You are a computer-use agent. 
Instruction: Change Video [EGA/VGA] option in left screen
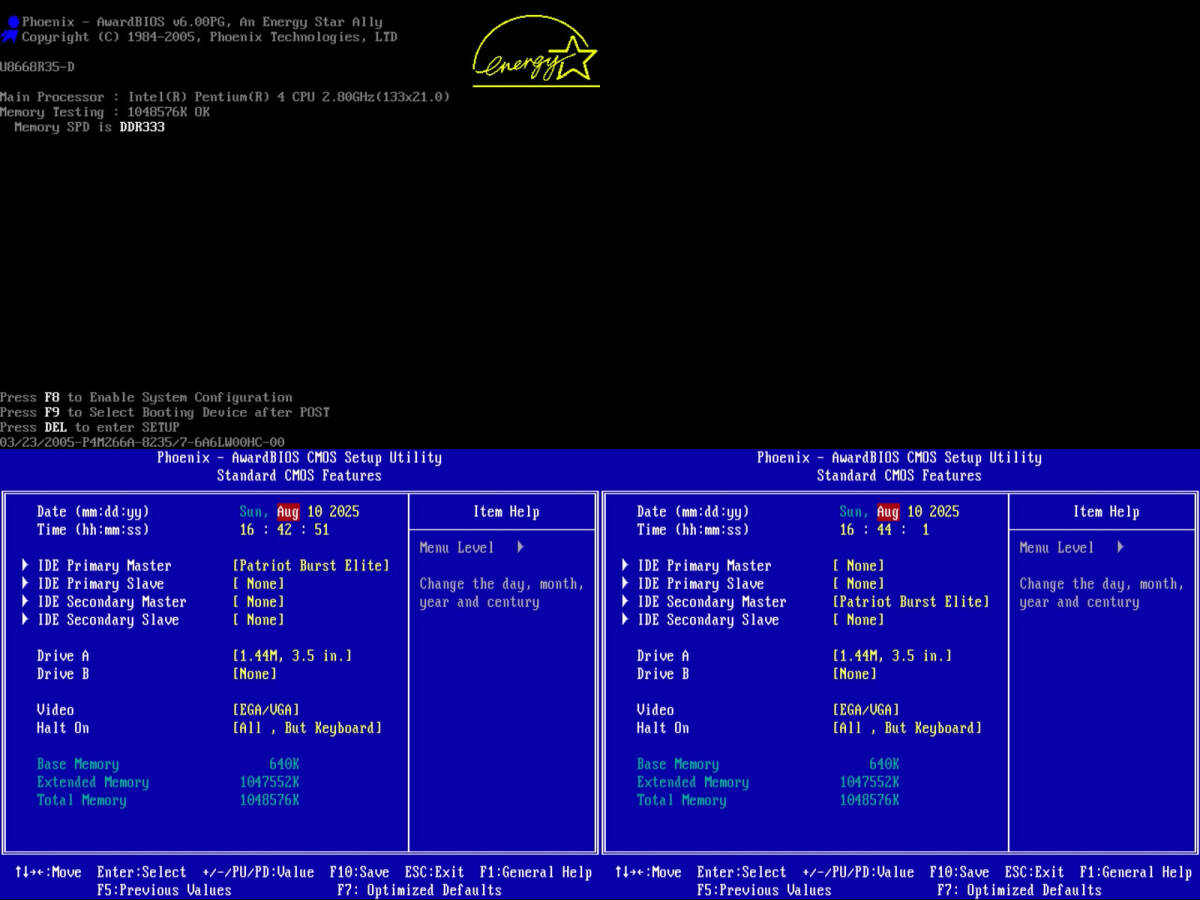[266, 710]
